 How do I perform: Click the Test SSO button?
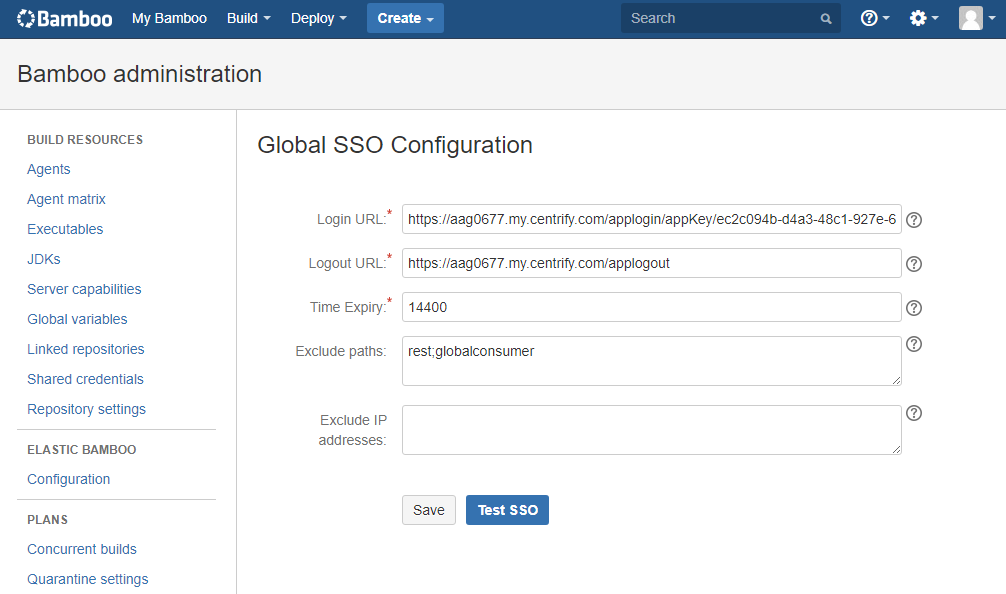pos(507,510)
